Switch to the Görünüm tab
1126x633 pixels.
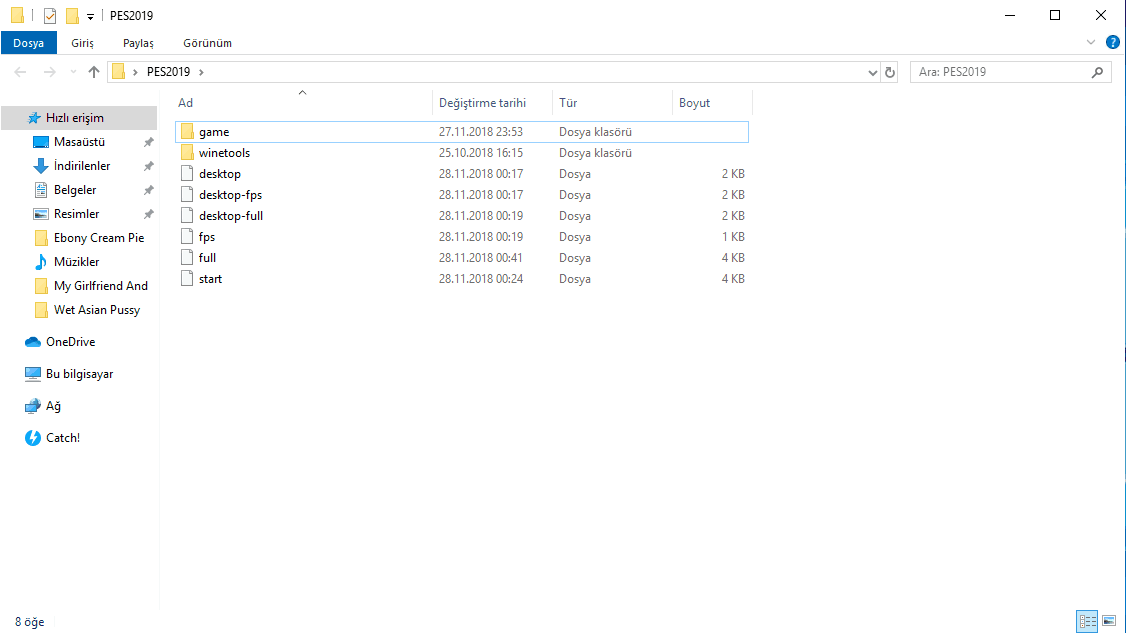(x=207, y=43)
